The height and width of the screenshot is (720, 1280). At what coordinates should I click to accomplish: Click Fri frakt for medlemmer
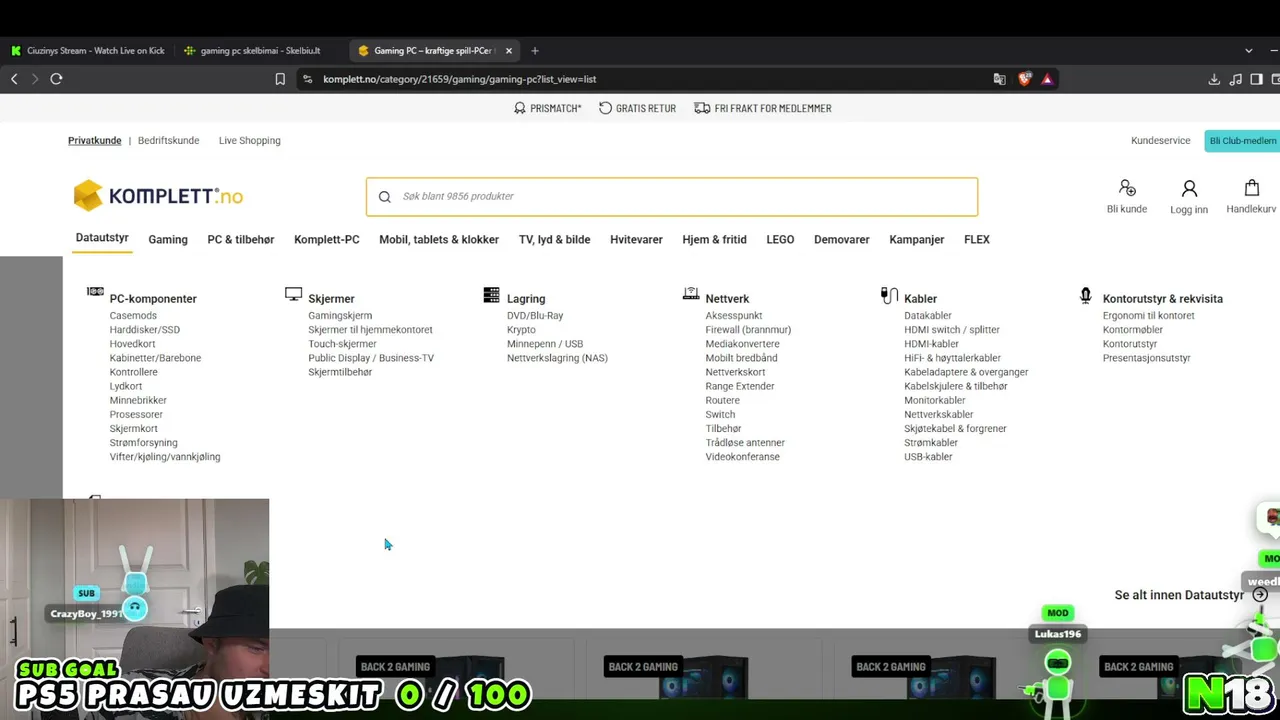click(763, 108)
